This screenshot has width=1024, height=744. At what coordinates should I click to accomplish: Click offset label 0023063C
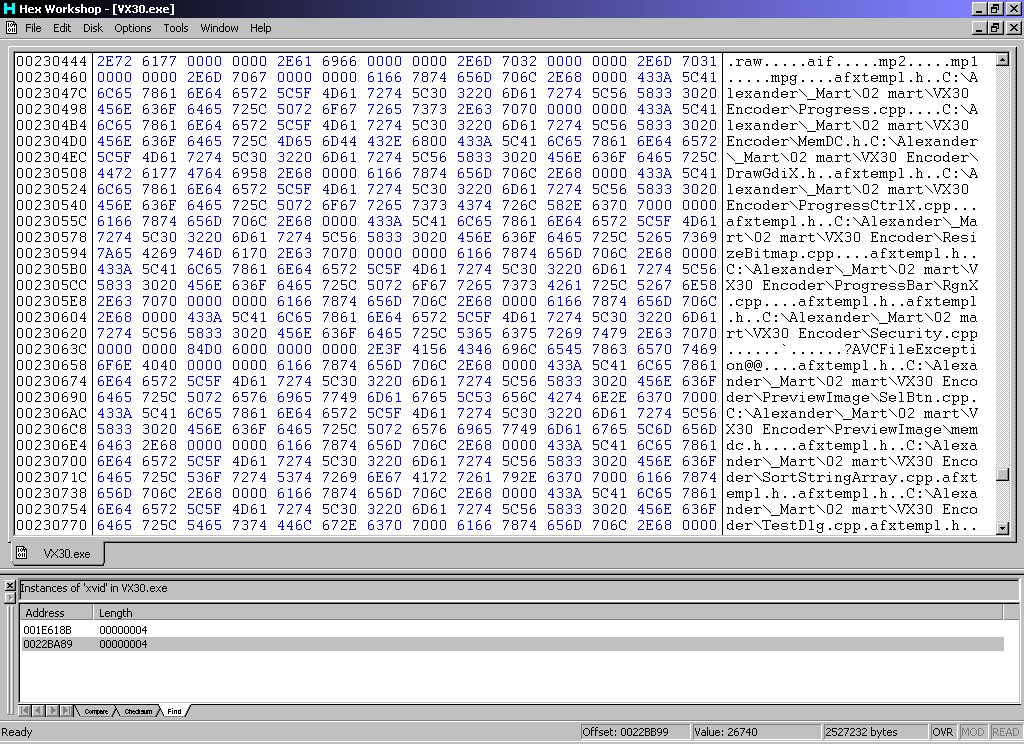[52, 349]
